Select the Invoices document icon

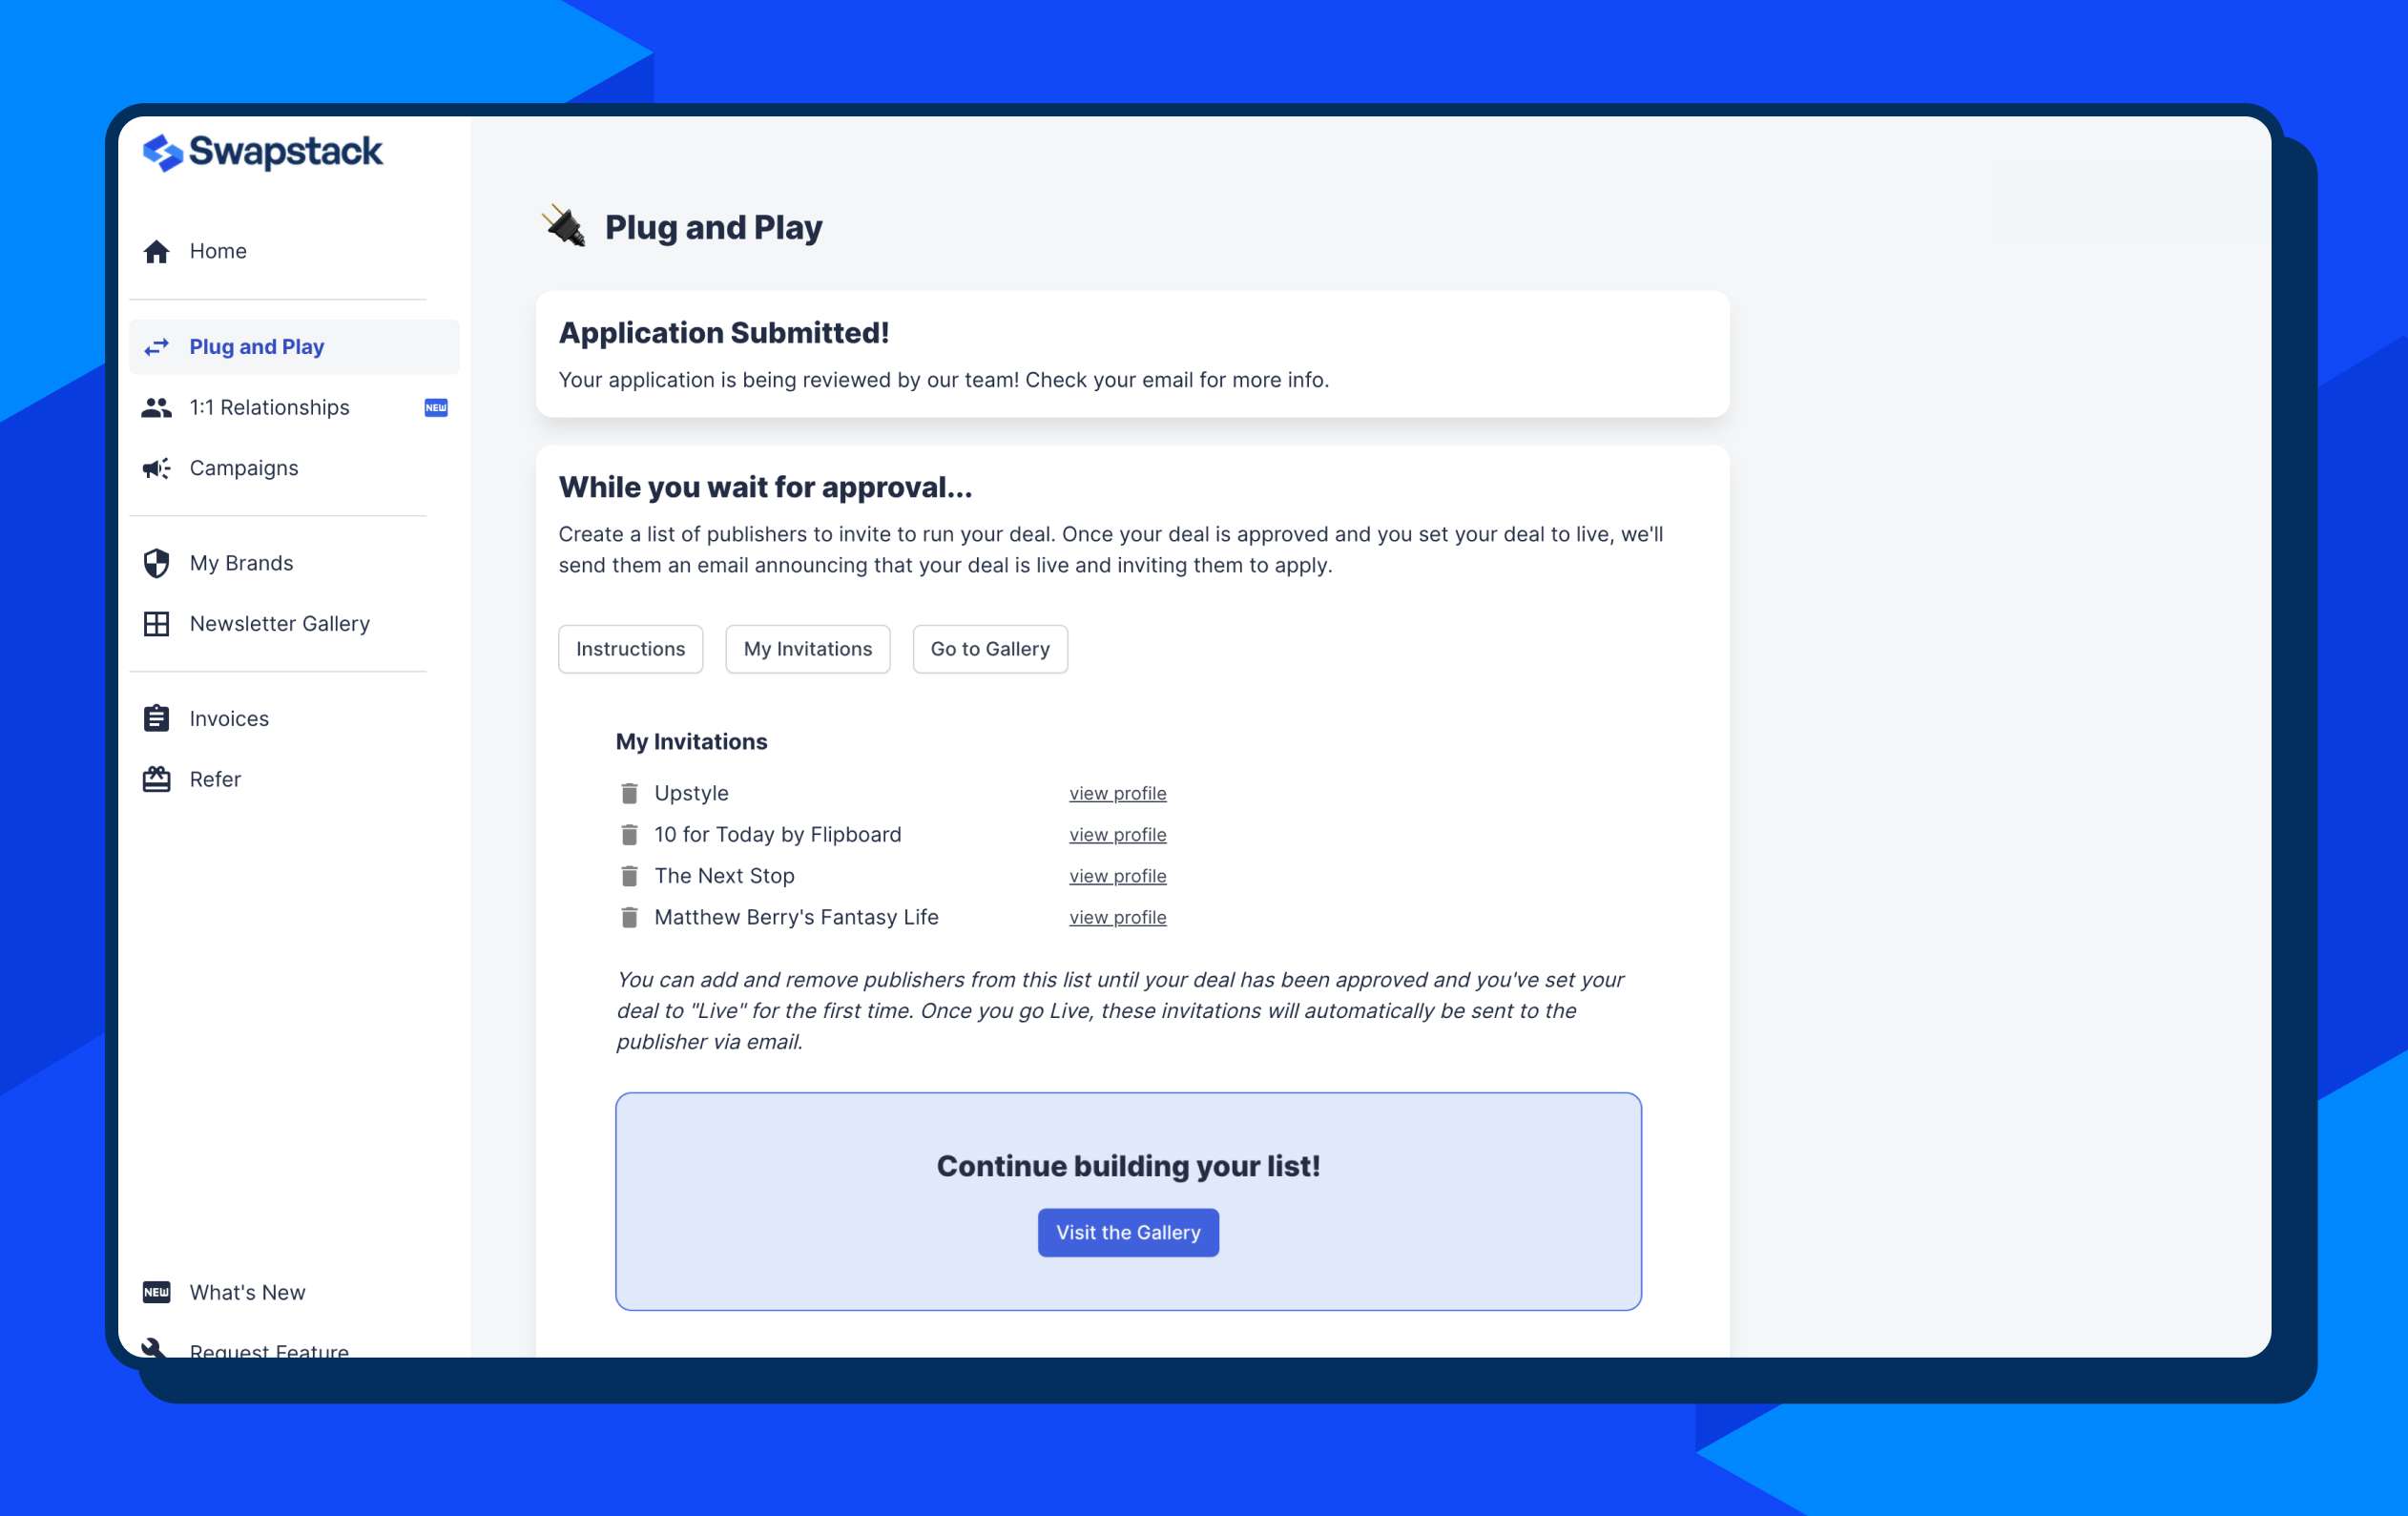[156, 717]
